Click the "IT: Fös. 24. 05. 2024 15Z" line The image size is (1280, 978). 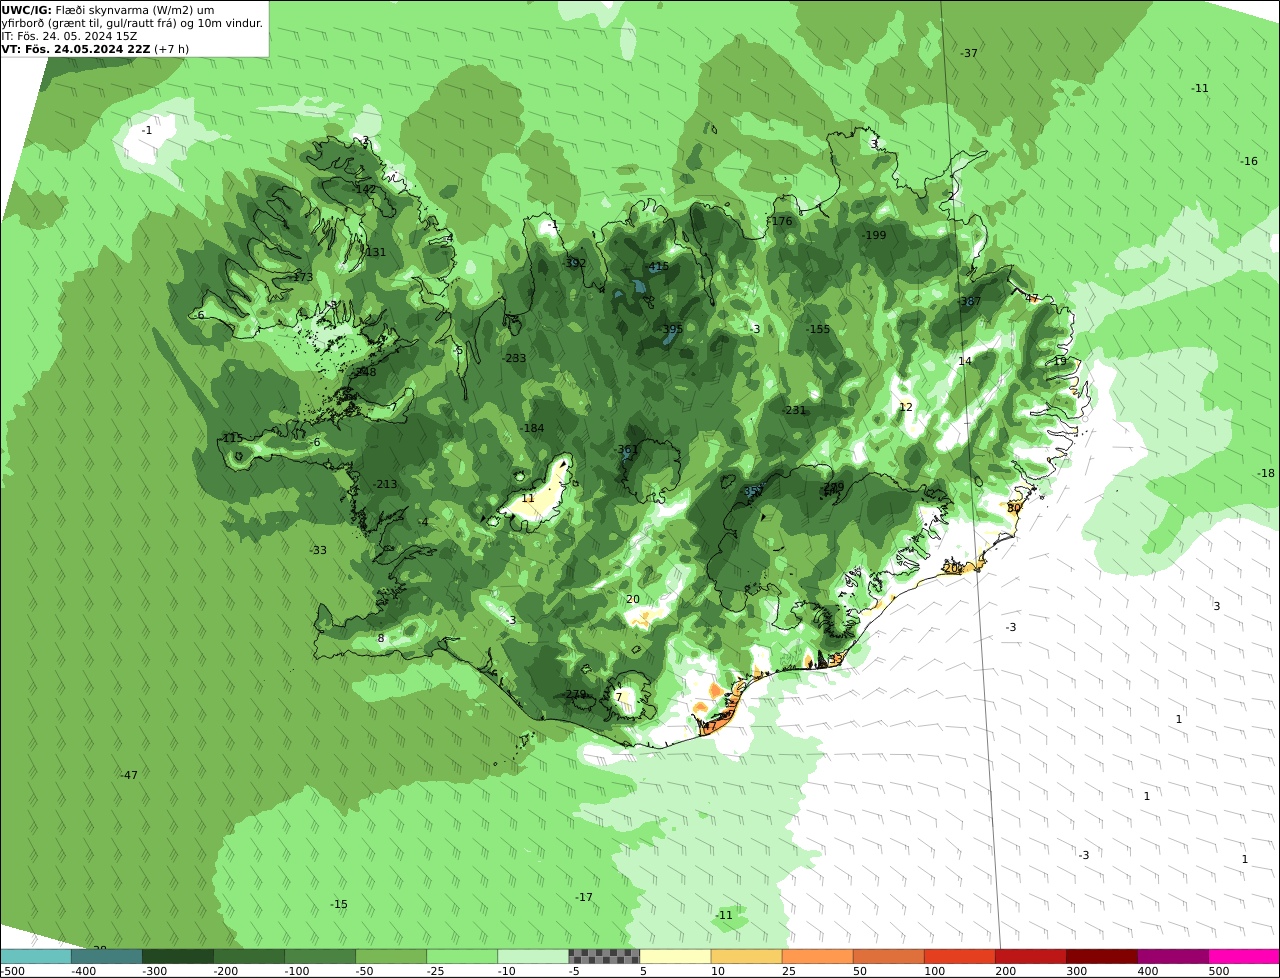70,36
